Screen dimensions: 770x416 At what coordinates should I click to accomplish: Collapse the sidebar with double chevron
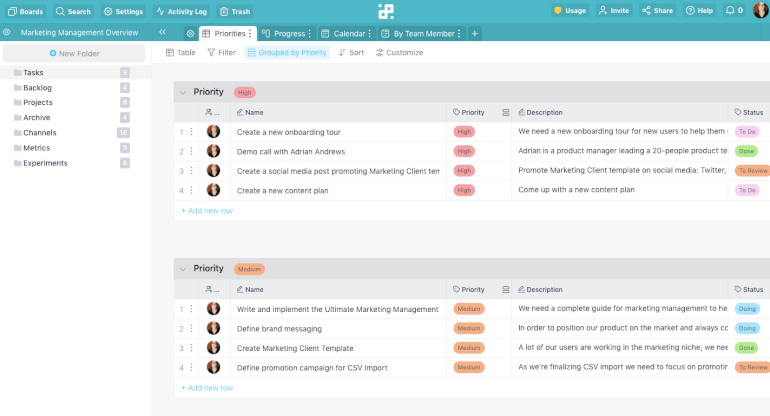click(x=162, y=33)
